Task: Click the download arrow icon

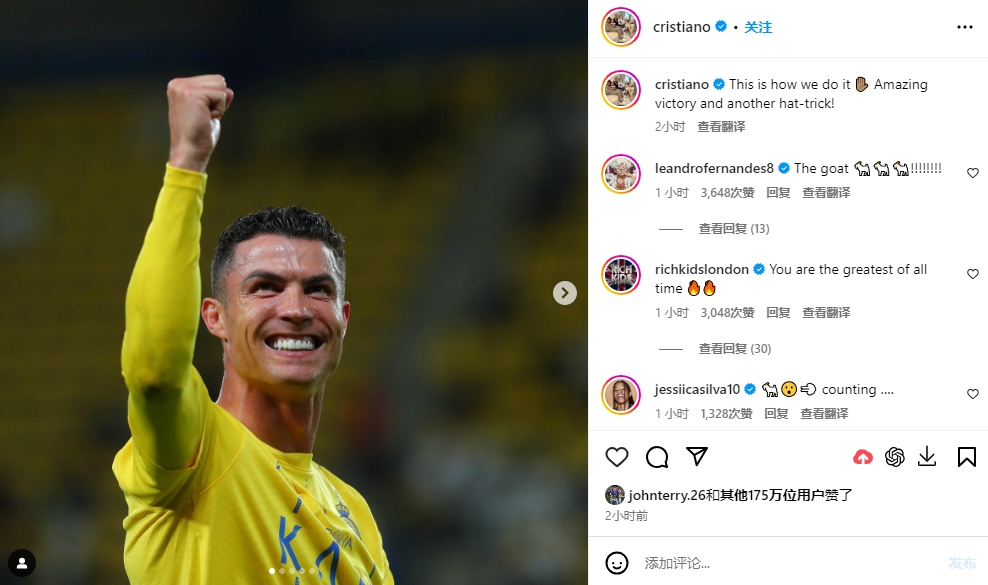Action: point(927,456)
